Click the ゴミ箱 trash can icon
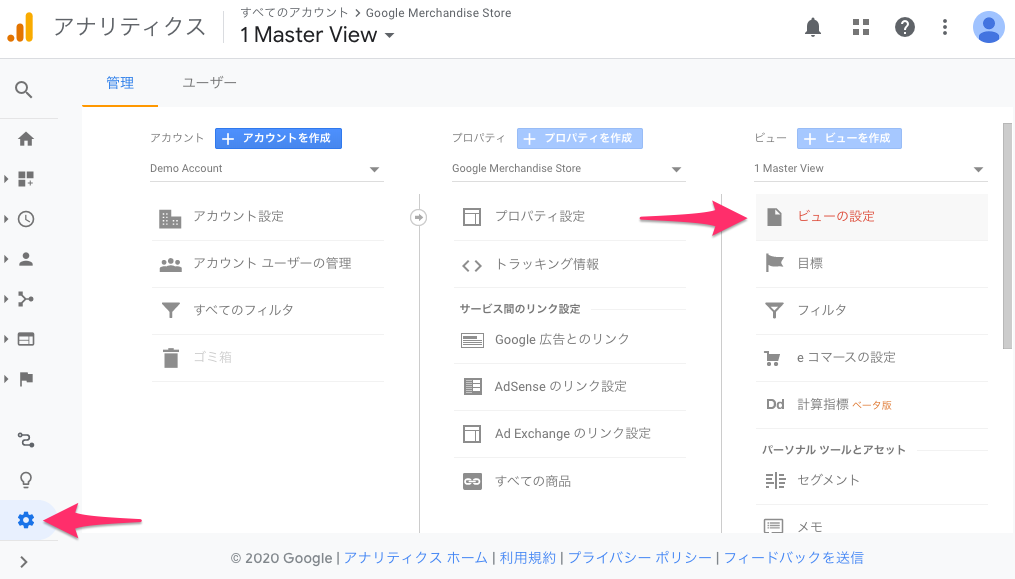The image size is (1015, 579). point(171,358)
